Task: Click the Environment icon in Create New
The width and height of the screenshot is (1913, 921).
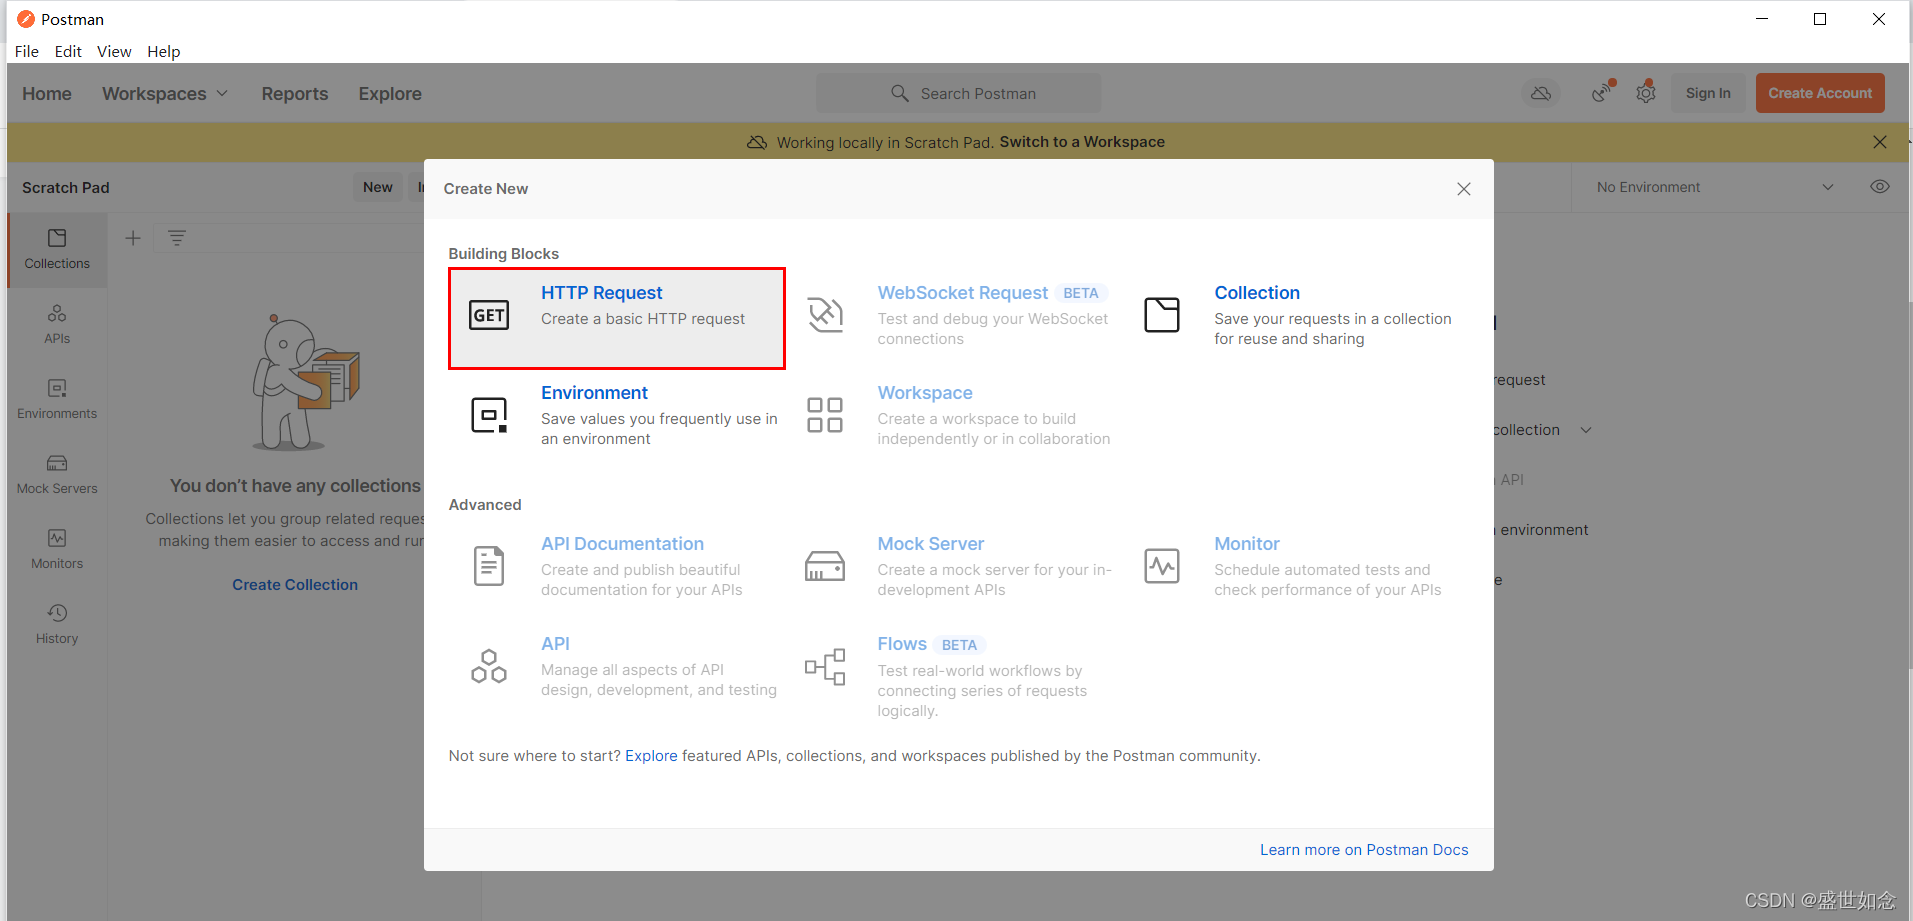Action: click(x=489, y=415)
